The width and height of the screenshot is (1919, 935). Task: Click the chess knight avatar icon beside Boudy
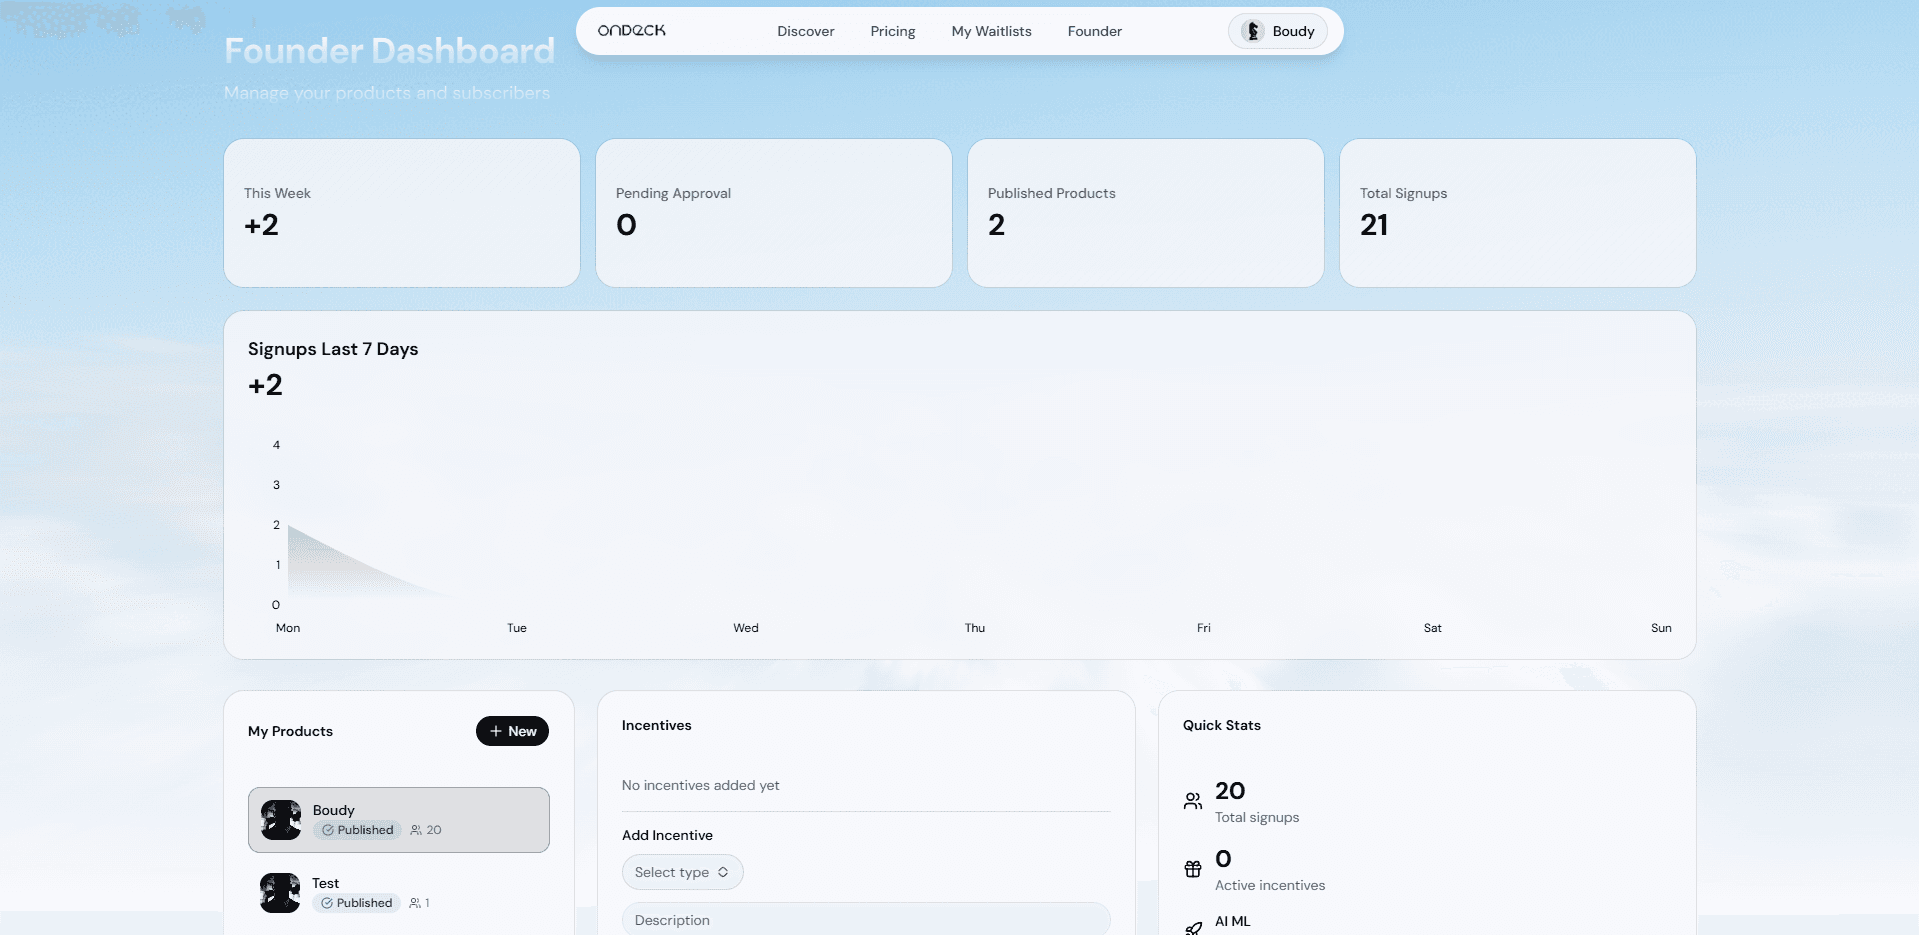[x=1252, y=31]
